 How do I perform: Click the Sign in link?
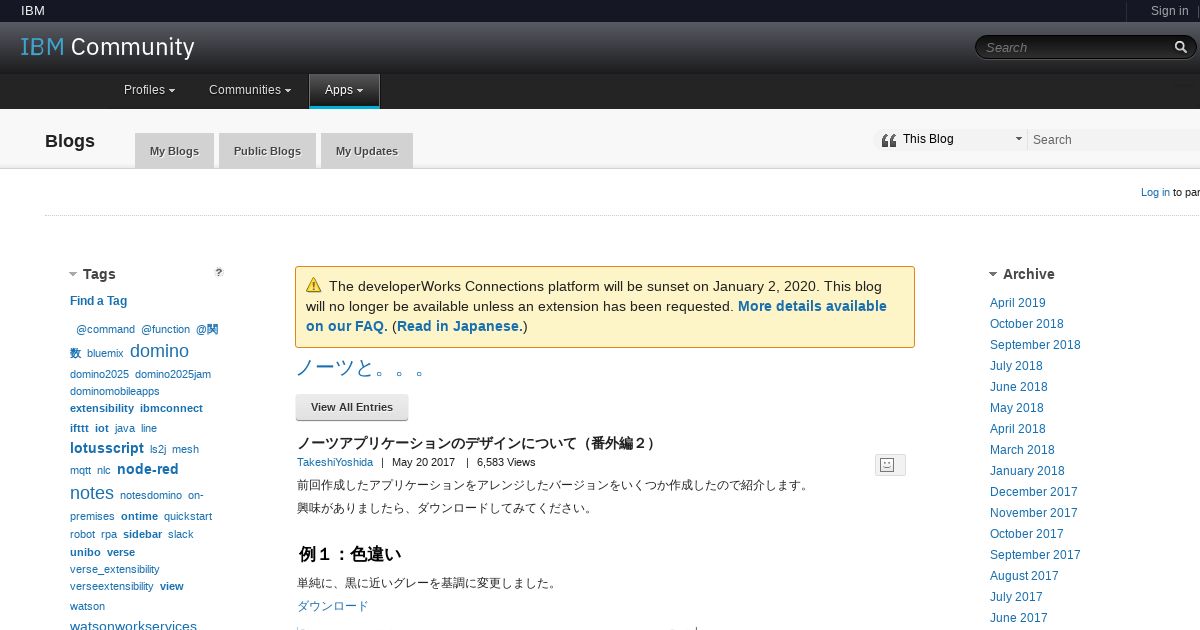click(1169, 11)
